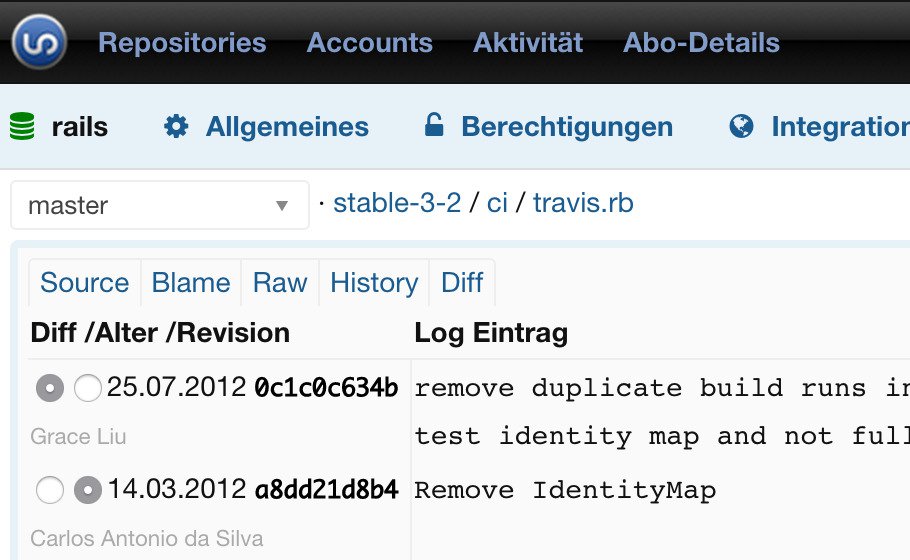Select left radio for revision 0c1c0c634b
Image resolution: width=910 pixels, height=560 pixels.
click(x=50, y=388)
